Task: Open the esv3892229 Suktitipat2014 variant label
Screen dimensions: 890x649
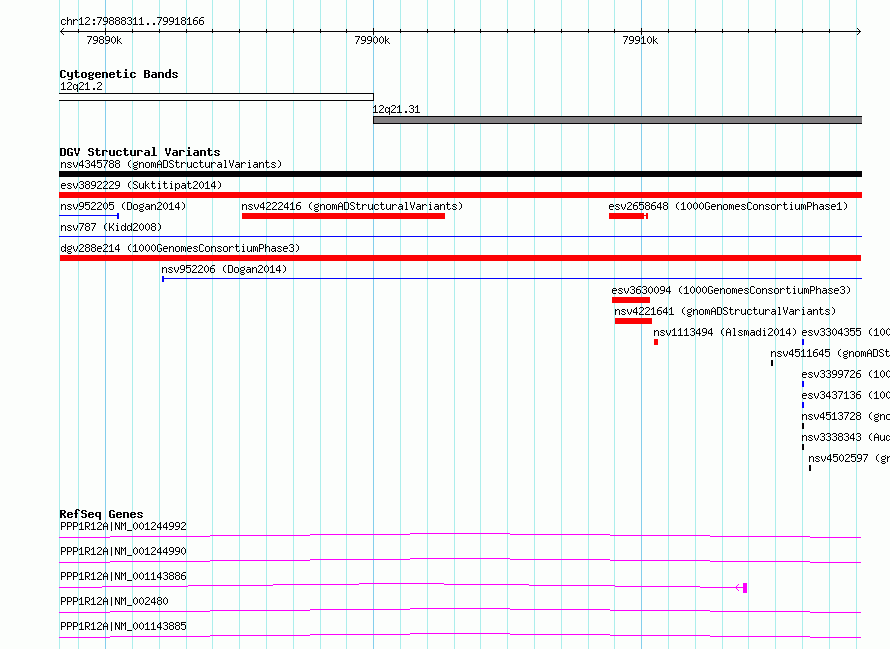Action: [x=141, y=185]
